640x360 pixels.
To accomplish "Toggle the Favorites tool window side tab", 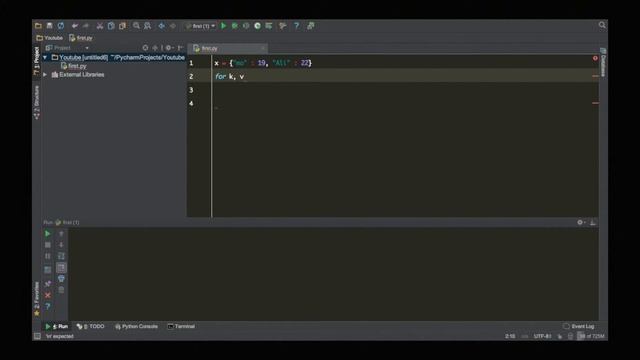I will (36, 299).
